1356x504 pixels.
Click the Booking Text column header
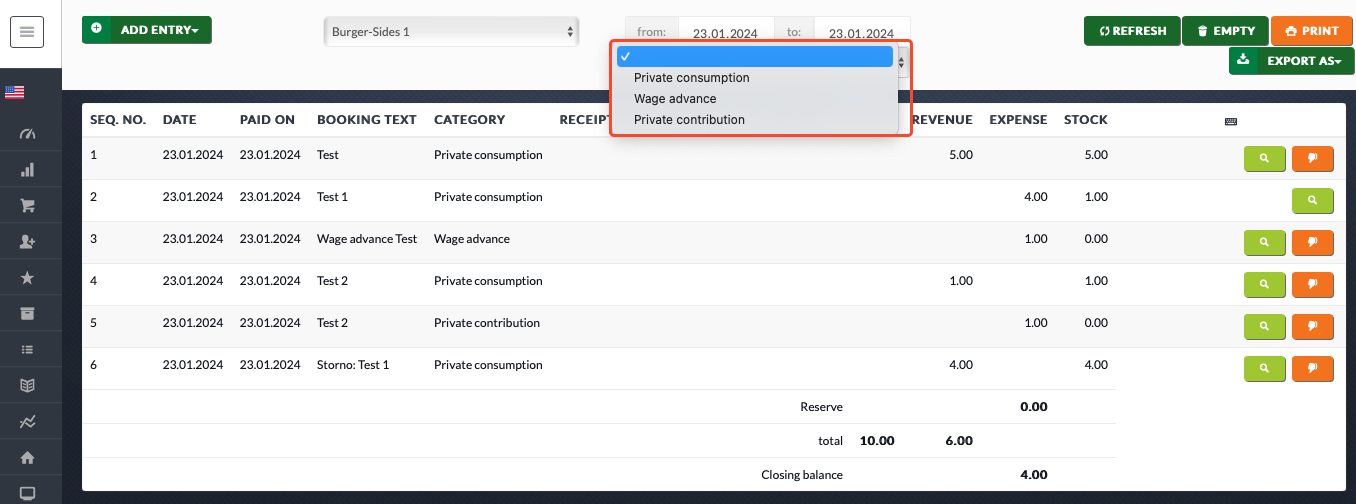click(367, 120)
